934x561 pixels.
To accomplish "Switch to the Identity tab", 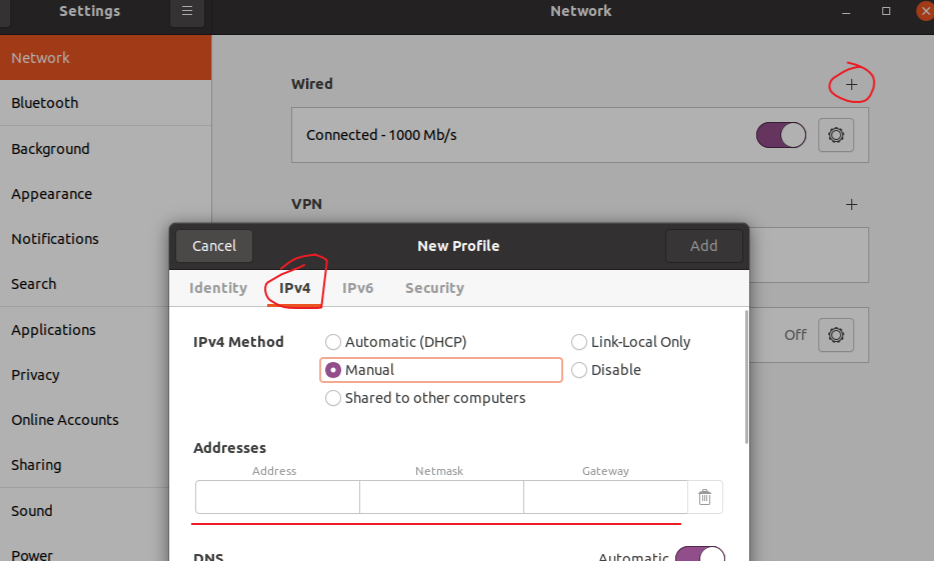I will tap(218, 288).
